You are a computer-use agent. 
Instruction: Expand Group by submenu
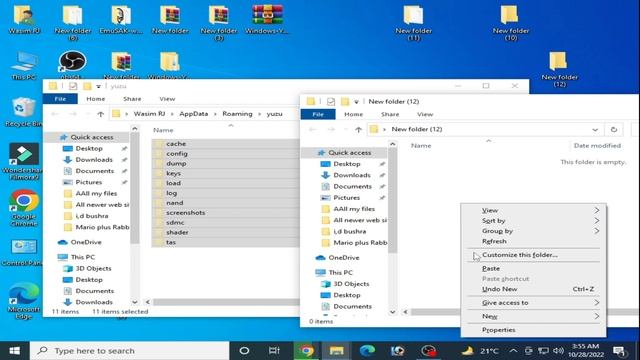pyautogui.click(x=533, y=231)
